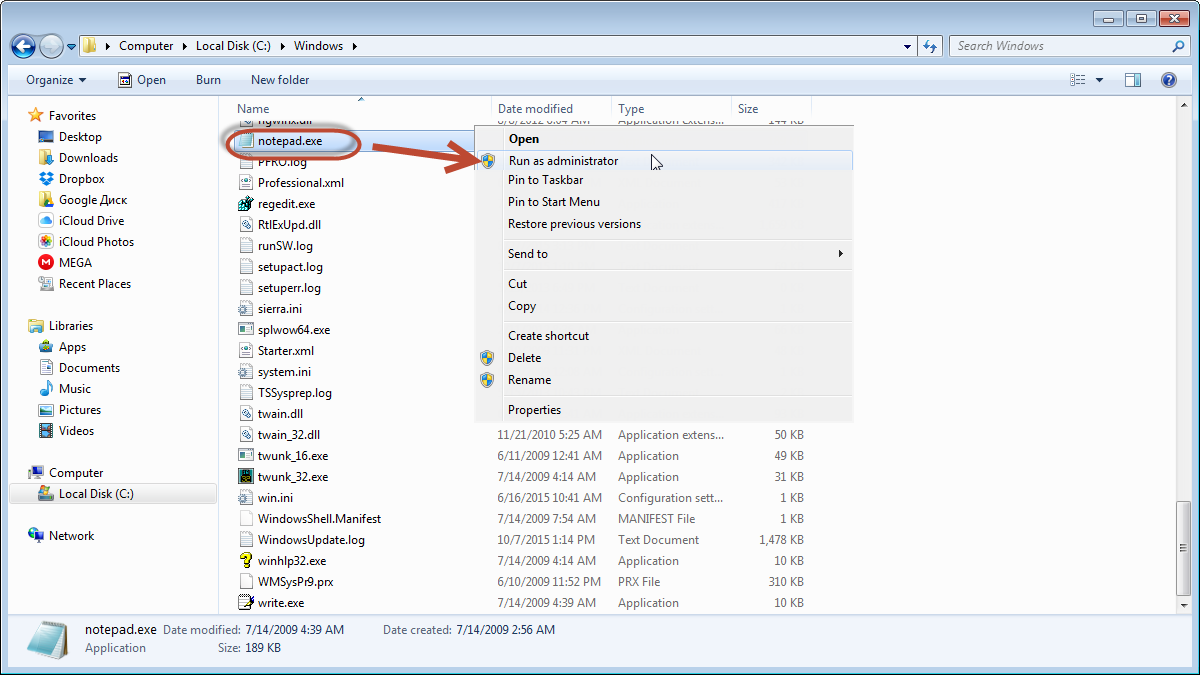Click the Forward navigation arrow

[51, 46]
